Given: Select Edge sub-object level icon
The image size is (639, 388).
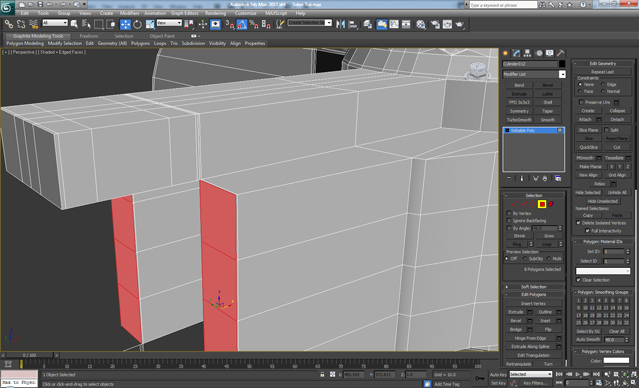Looking at the screenshot, I should click(x=524, y=204).
